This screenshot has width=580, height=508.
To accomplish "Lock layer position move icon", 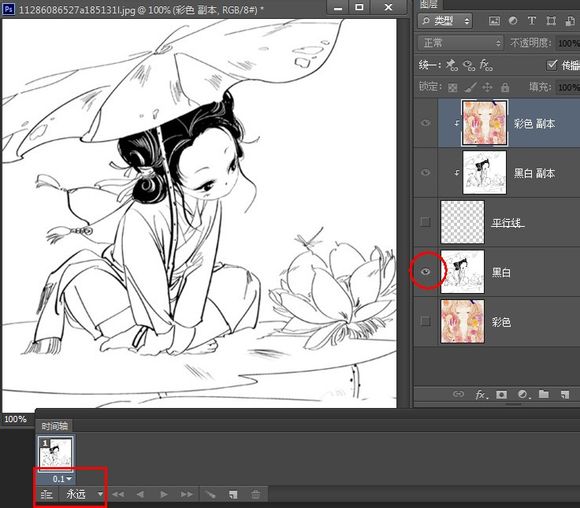I will click(487, 87).
